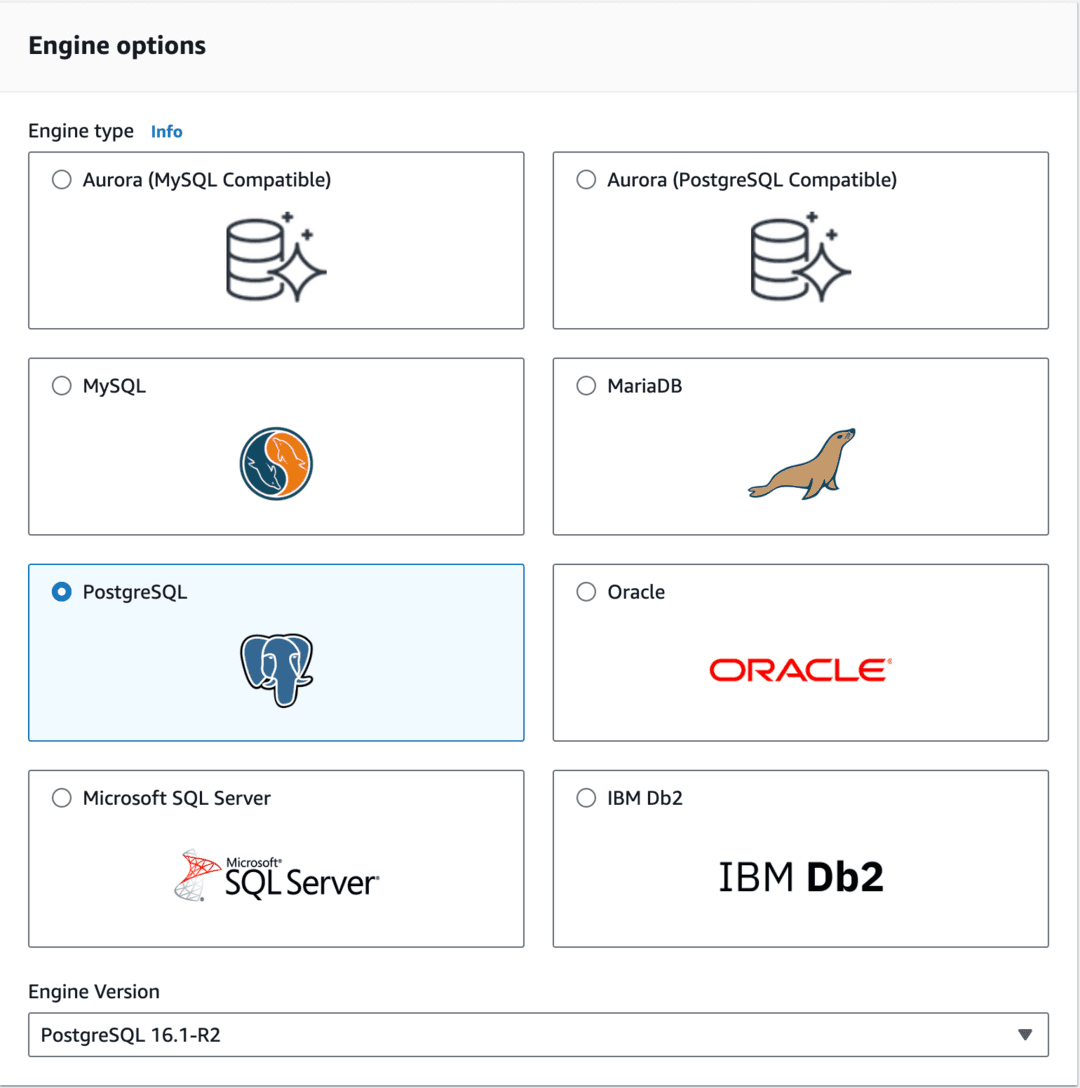This screenshot has width=1080, height=1088.
Task: Click the IBM Db2 logo
Action: pyautogui.click(x=800, y=877)
